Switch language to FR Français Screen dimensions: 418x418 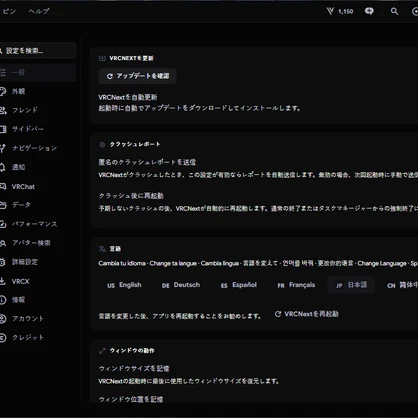(296, 285)
